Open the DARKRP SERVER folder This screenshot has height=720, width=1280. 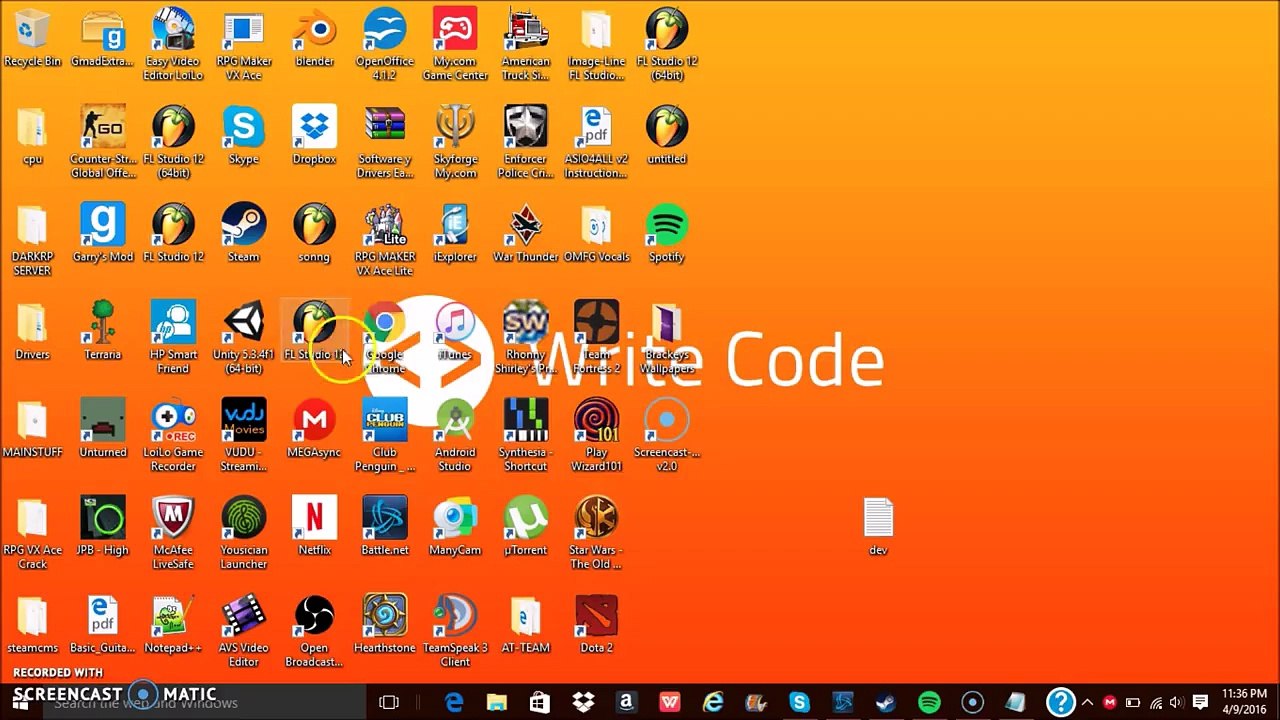click(32, 241)
